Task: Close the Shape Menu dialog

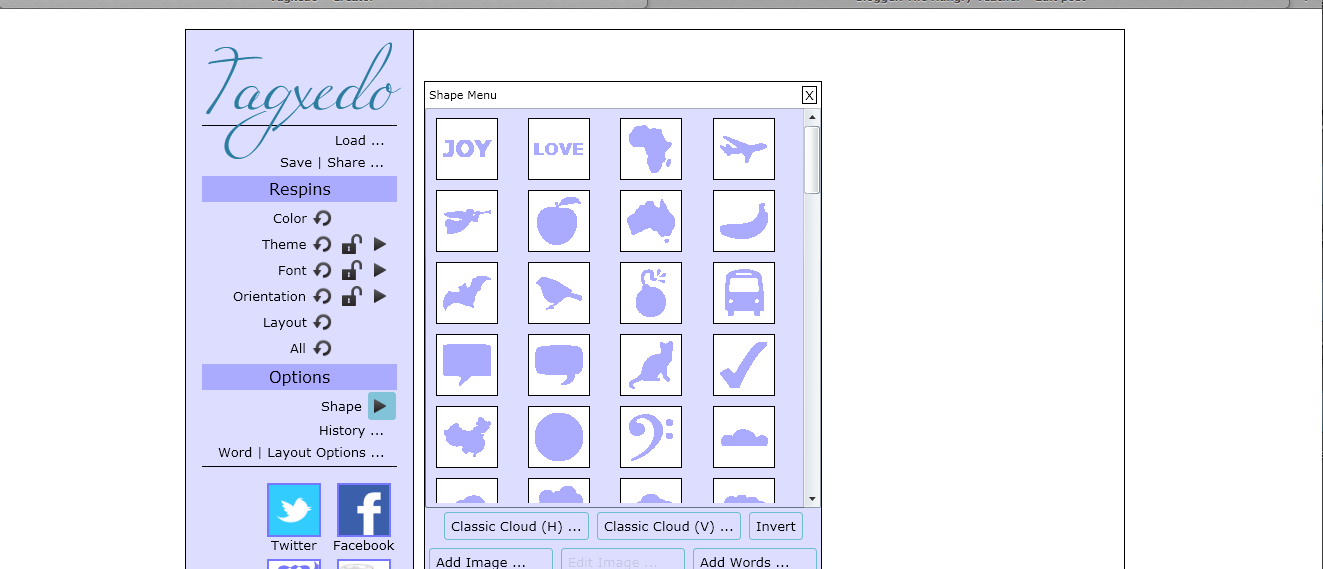Action: point(809,95)
